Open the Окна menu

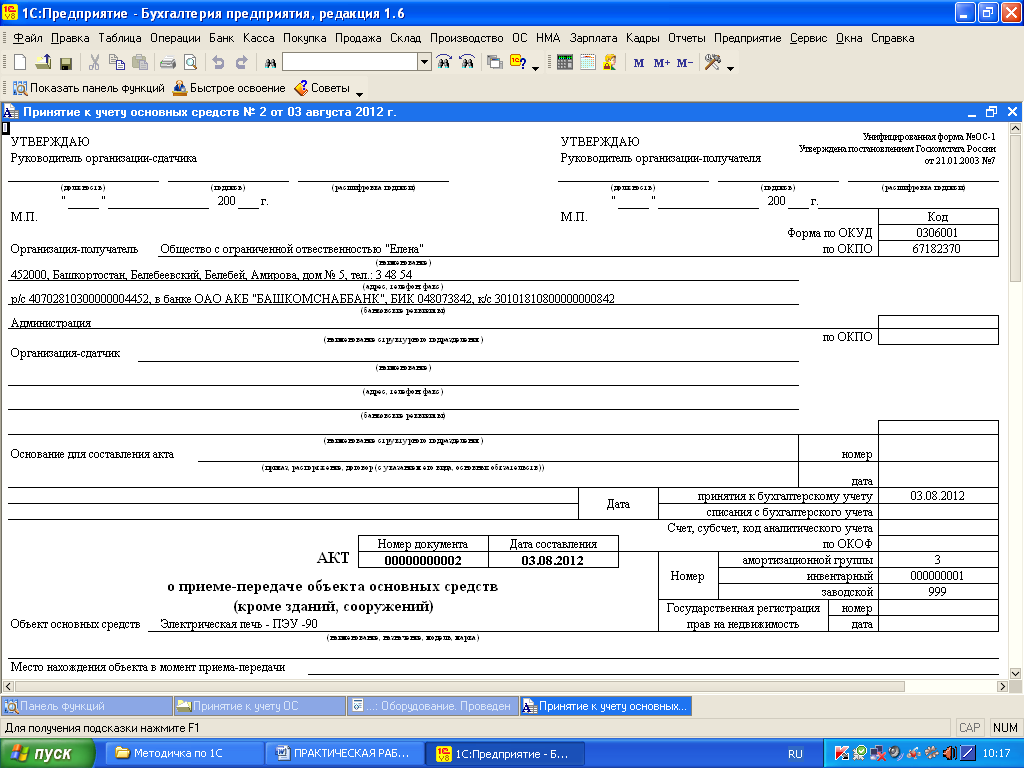[849, 38]
